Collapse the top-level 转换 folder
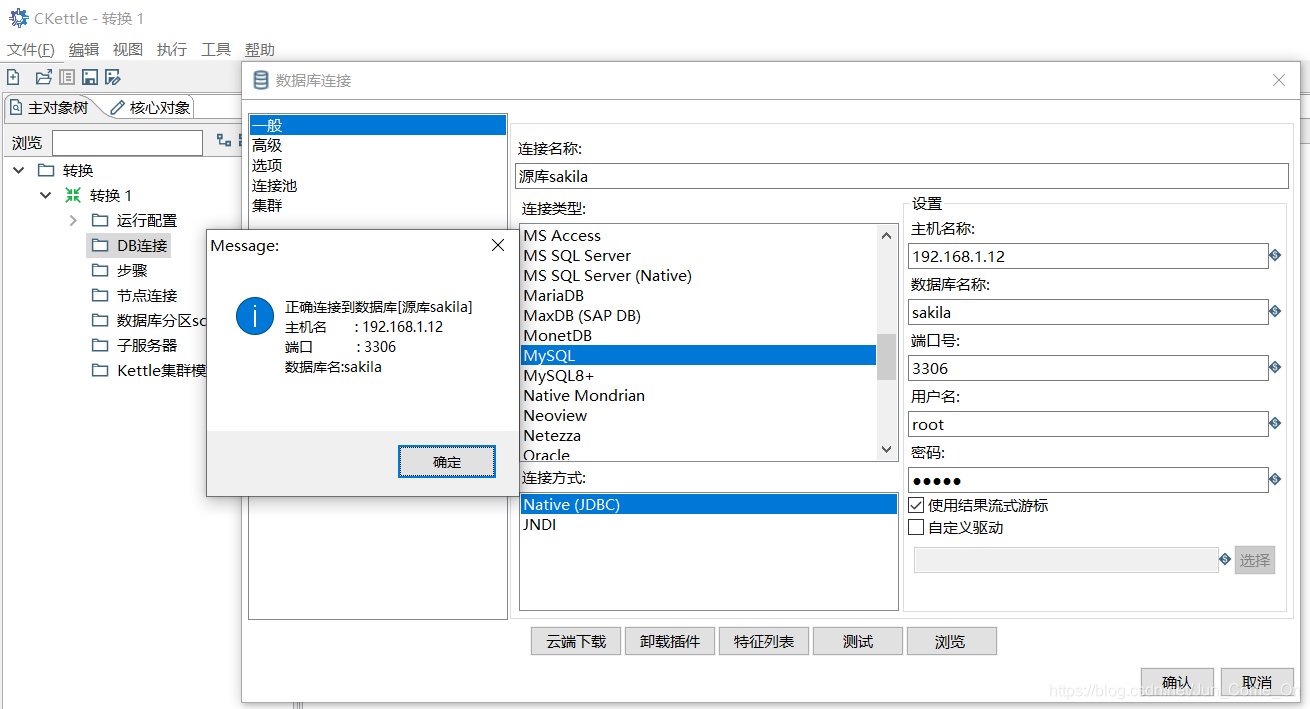The width and height of the screenshot is (1310, 709). click(x=18, y=170)
